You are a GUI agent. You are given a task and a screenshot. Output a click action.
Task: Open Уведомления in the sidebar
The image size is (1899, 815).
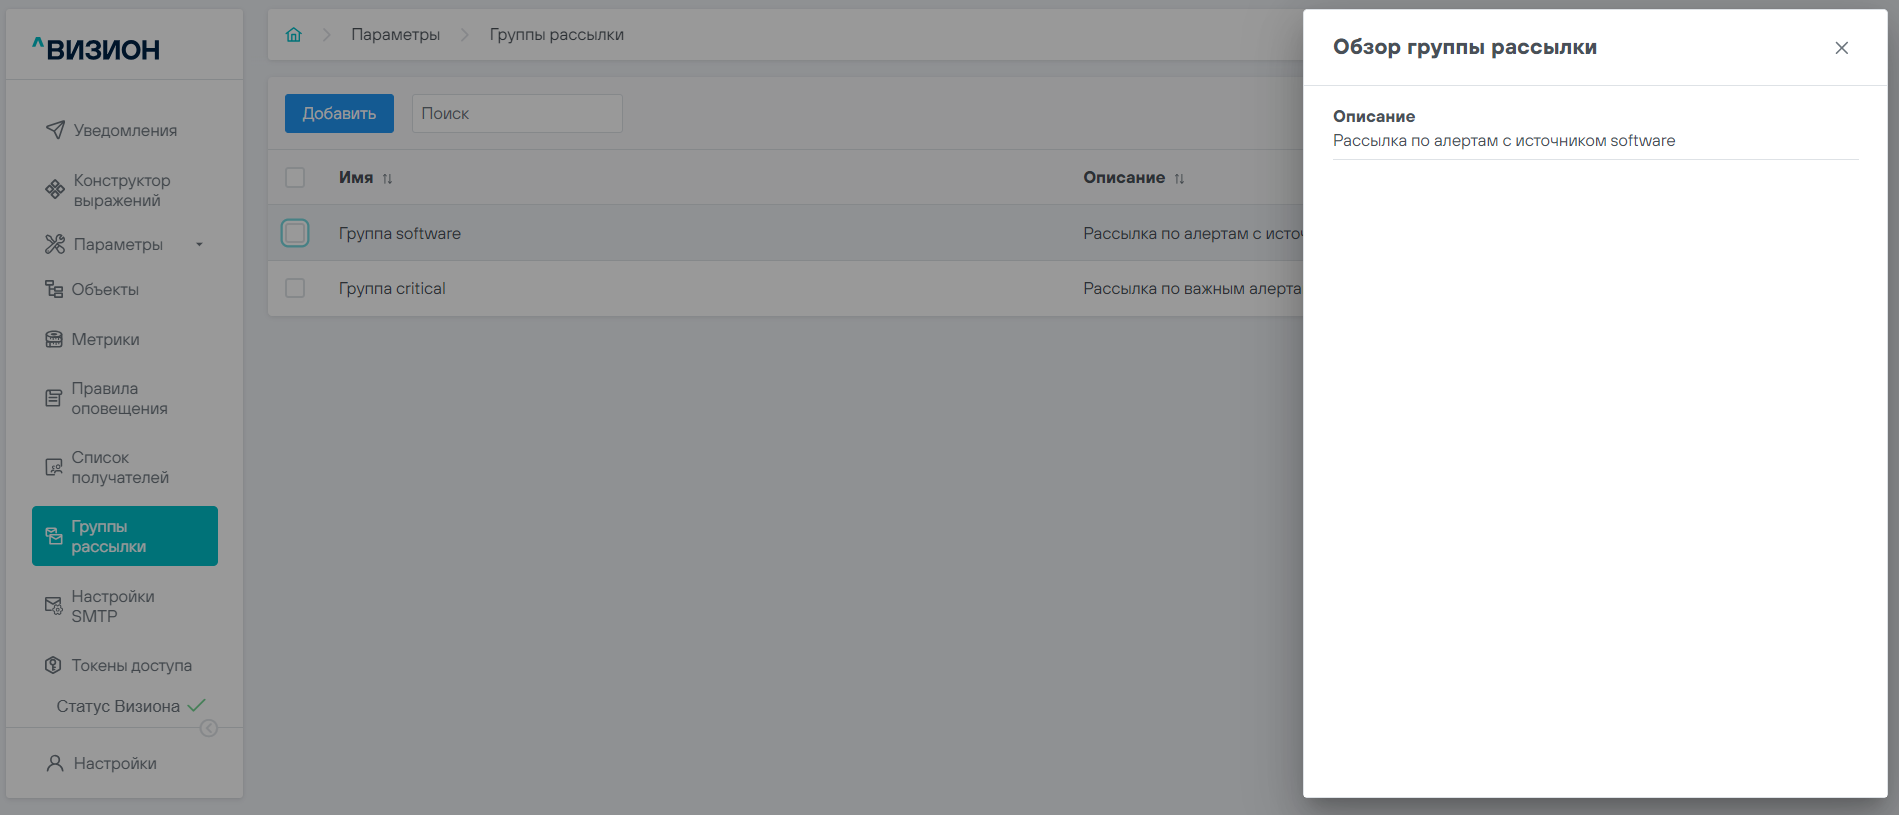click(x=125, y=130)
